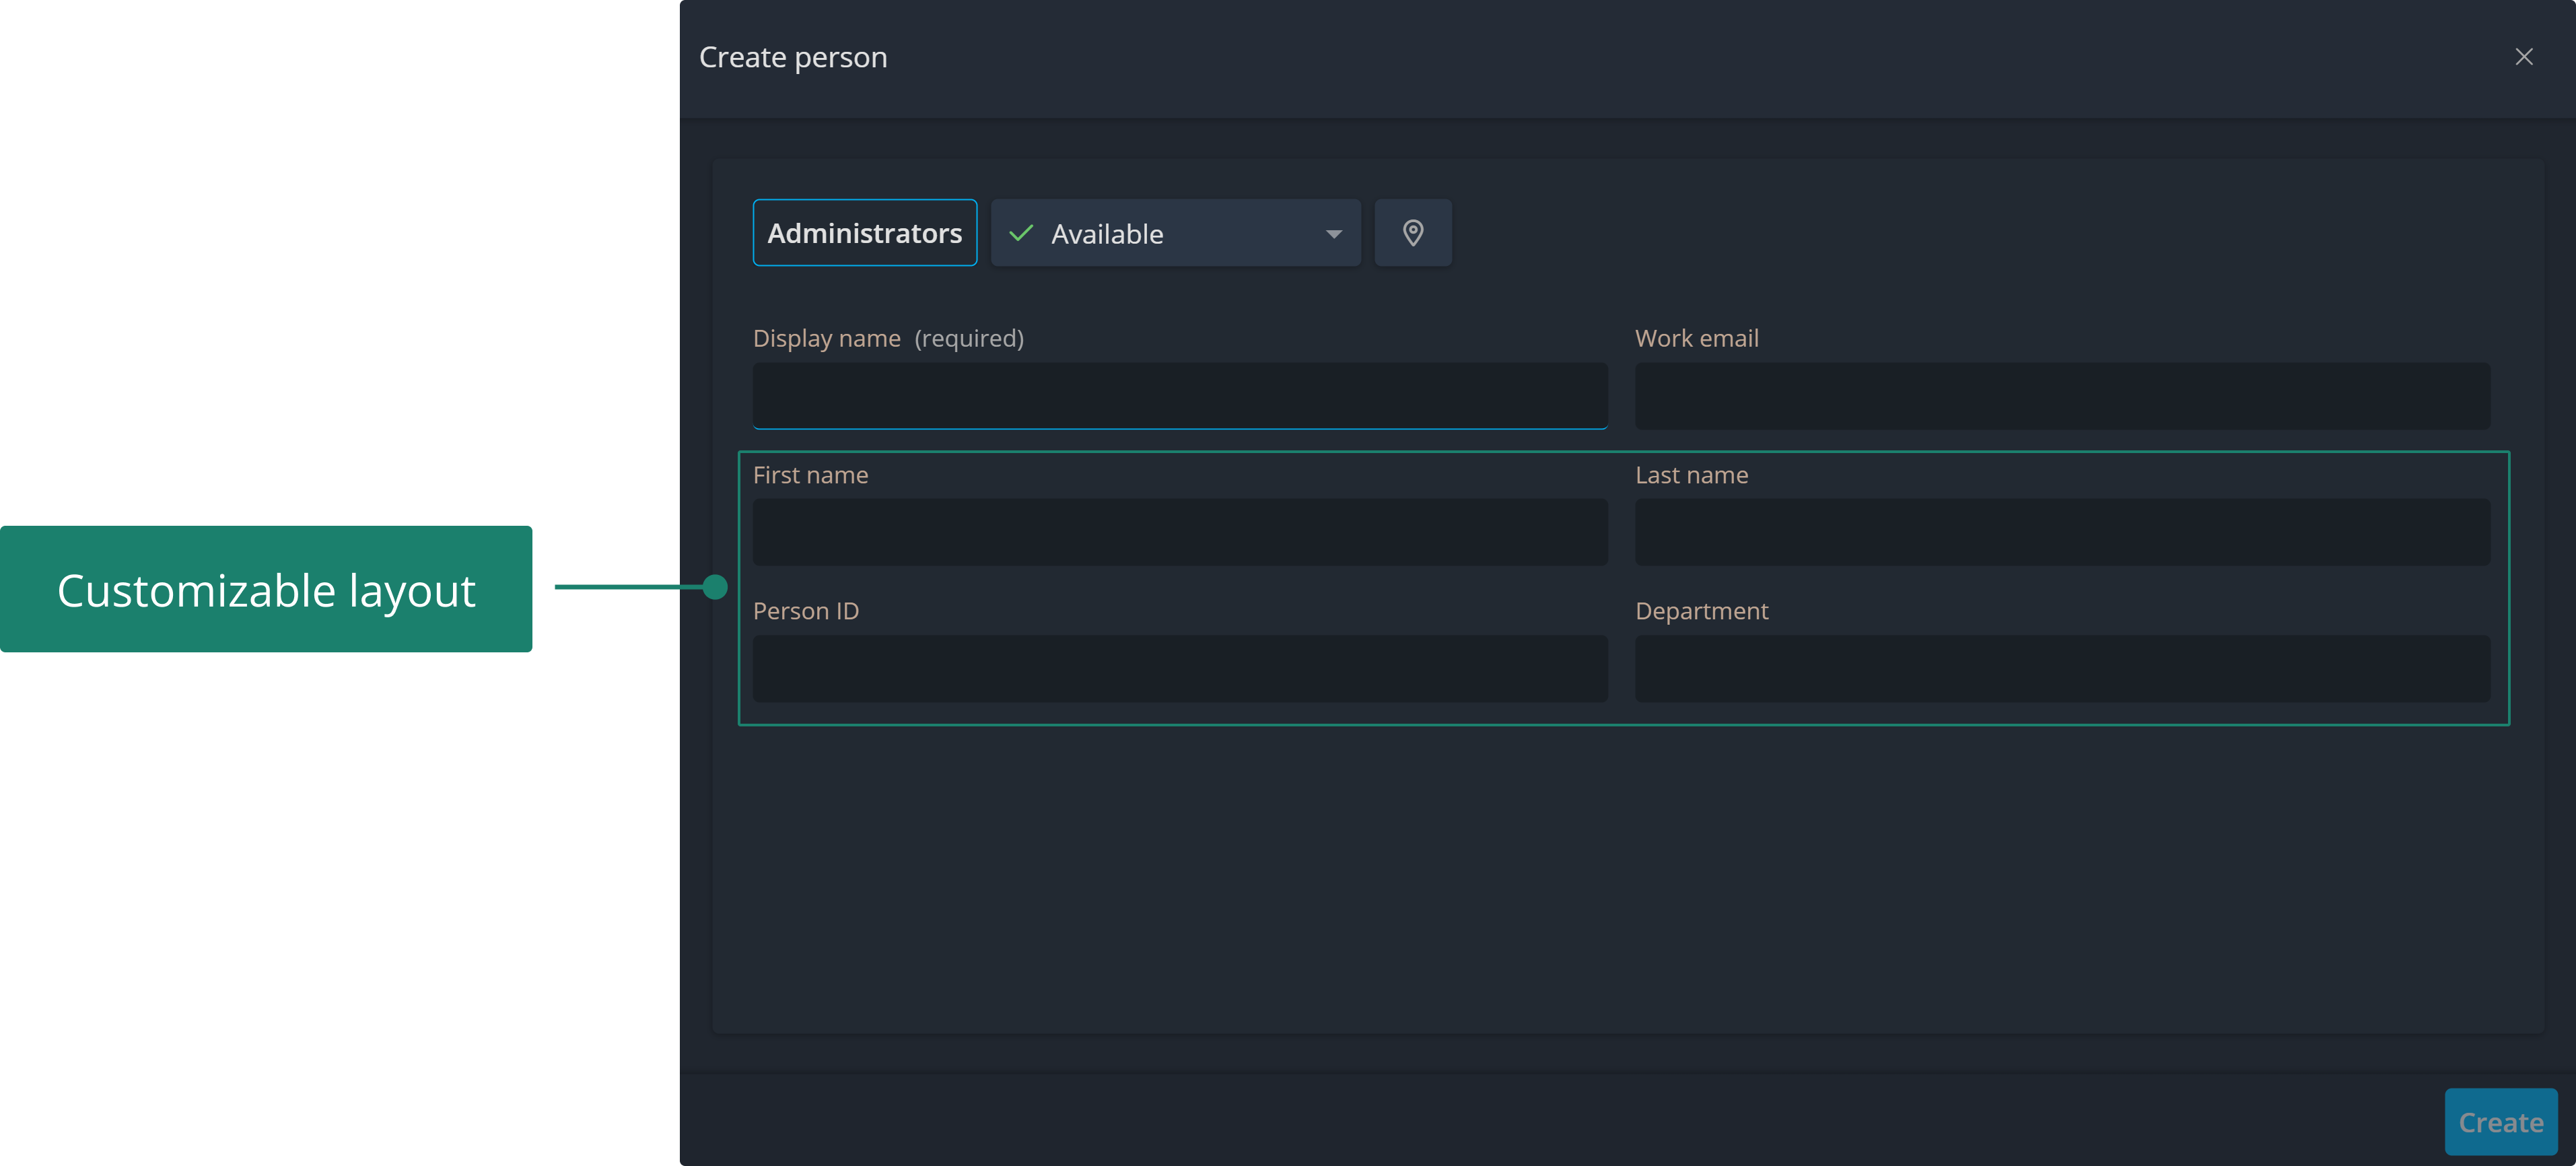2576x1166 pixels.
Task: Click the 'Person ID' label
Action: 805,611
